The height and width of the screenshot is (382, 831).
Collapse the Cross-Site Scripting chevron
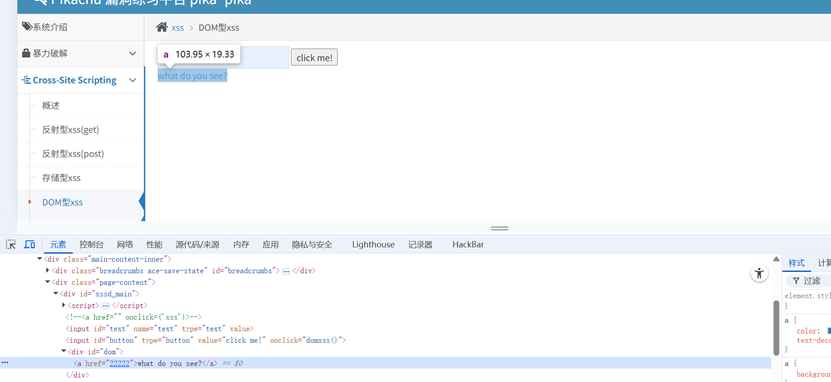(132, 80)
